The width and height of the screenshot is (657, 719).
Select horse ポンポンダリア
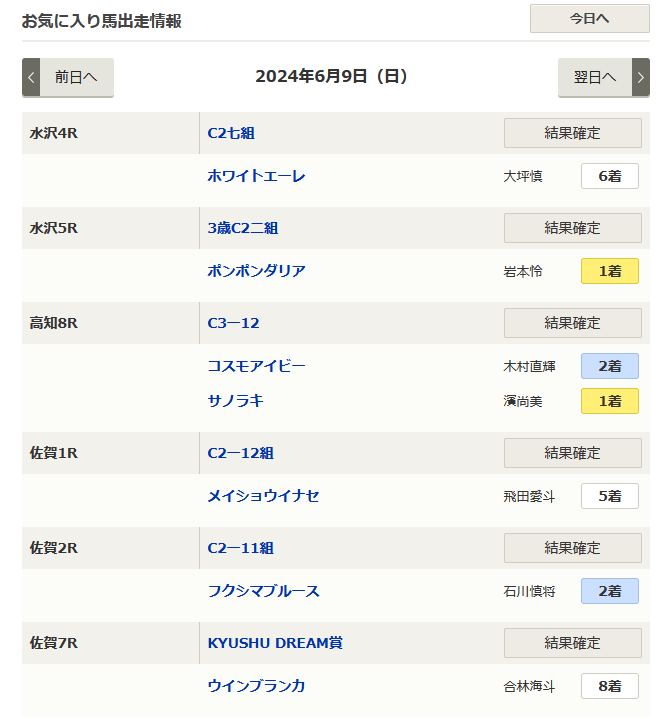click(256, 271)
